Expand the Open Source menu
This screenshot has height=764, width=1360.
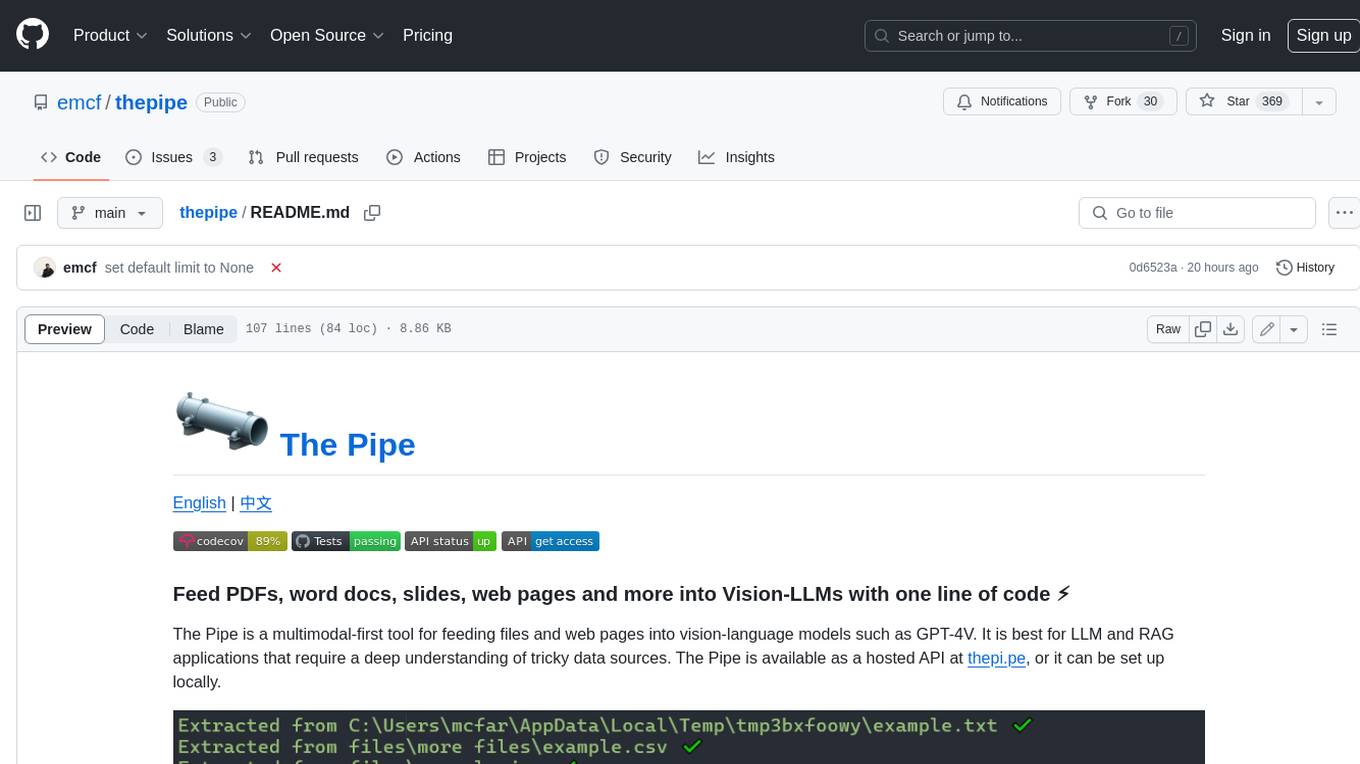327,35
